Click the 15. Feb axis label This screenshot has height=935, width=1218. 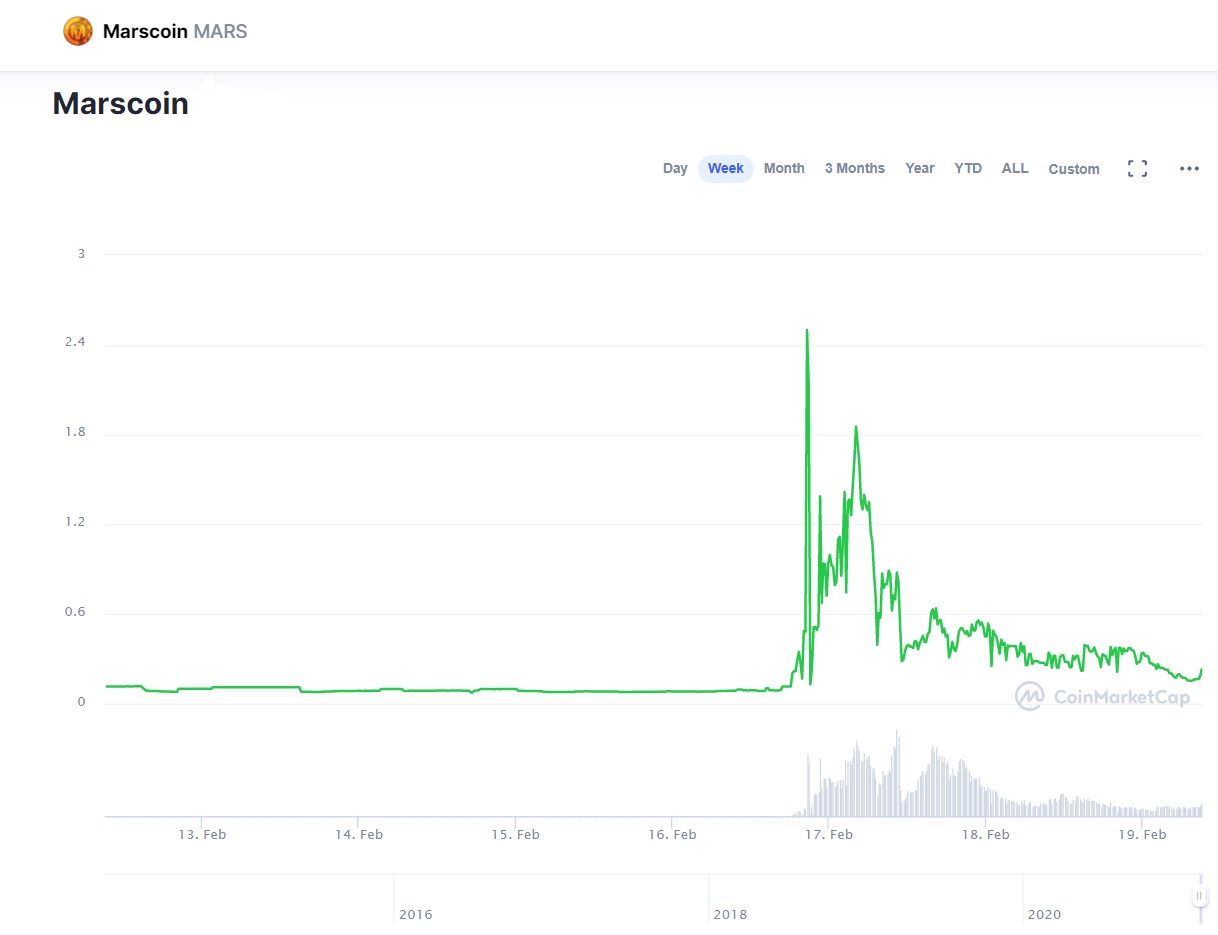click(515, 834)
